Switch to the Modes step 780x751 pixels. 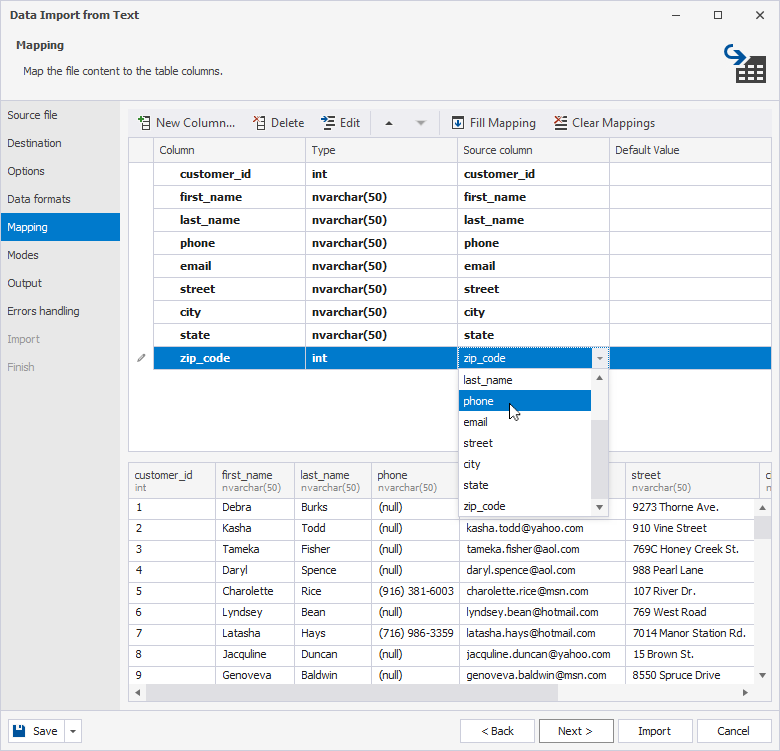[60, 255]
